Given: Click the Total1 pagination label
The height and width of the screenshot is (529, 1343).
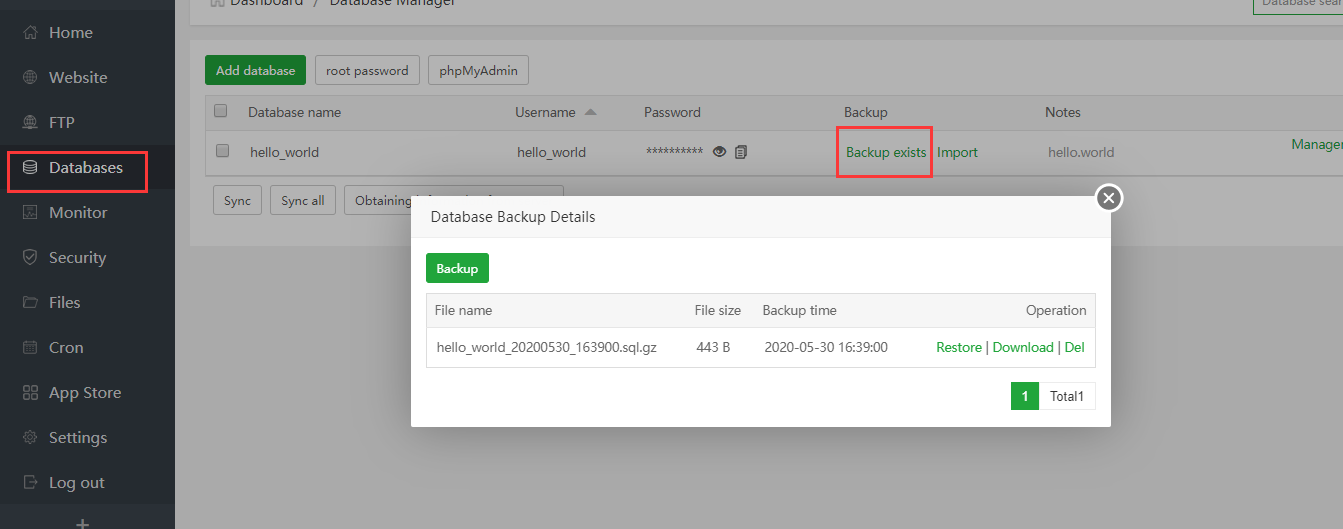Looking at the screenshot, I should point(1067,396).
